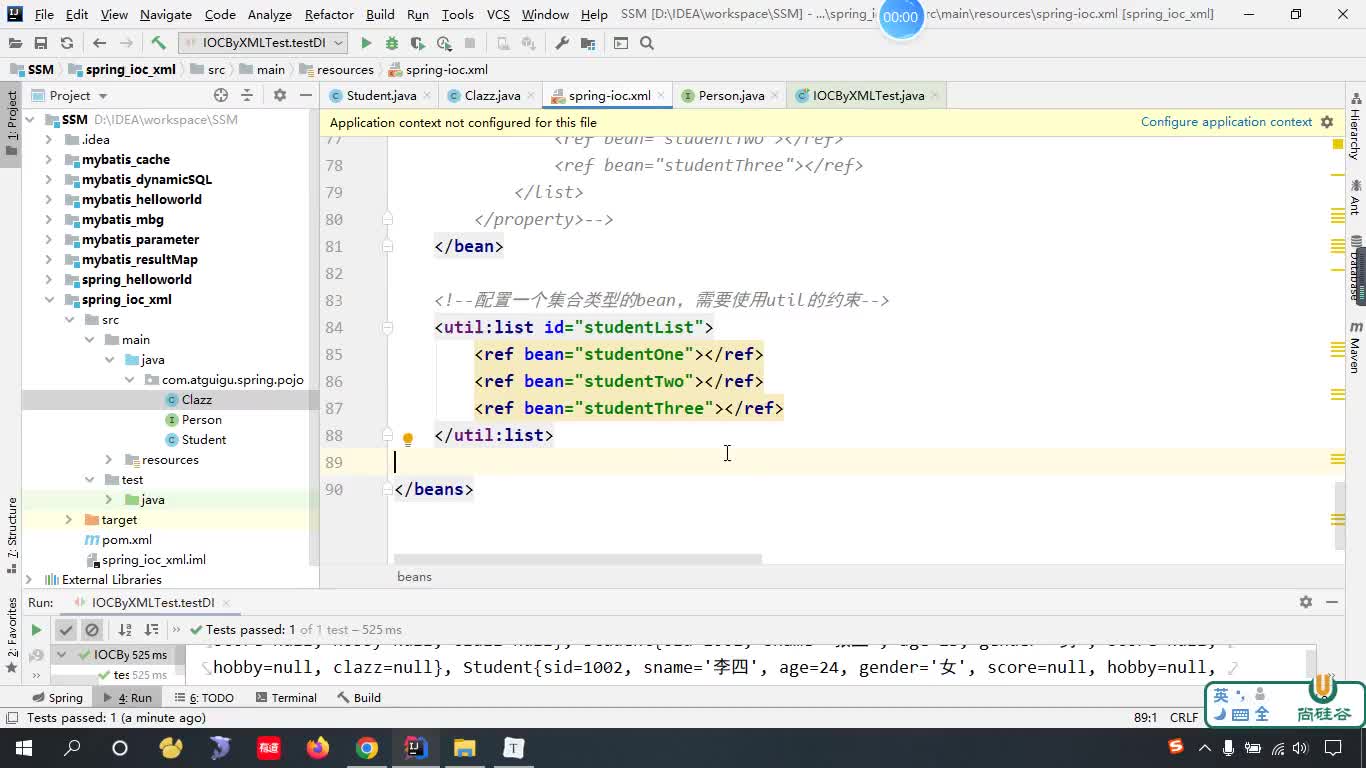Close the Clazz.java tab

532,96
